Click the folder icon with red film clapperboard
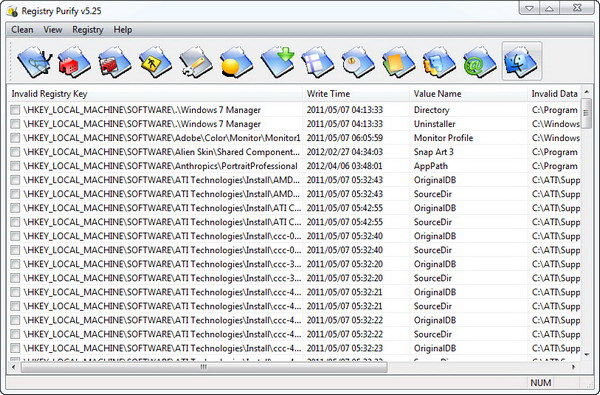 click(x=115, y=62)
